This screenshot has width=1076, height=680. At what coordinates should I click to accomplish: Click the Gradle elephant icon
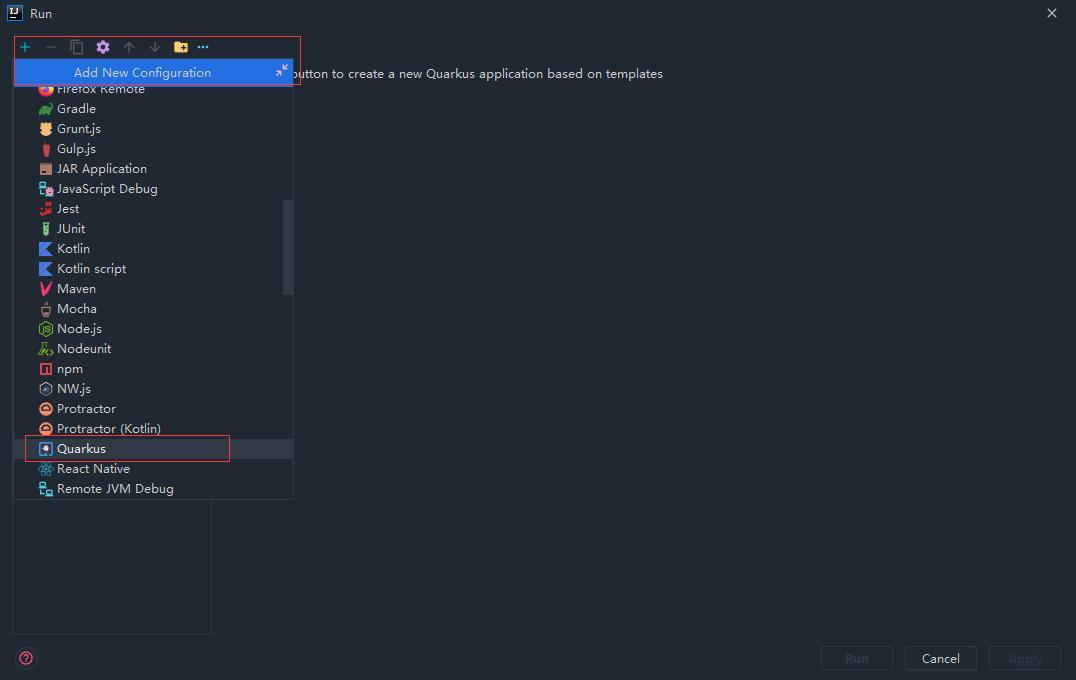[x=45, y=109]
